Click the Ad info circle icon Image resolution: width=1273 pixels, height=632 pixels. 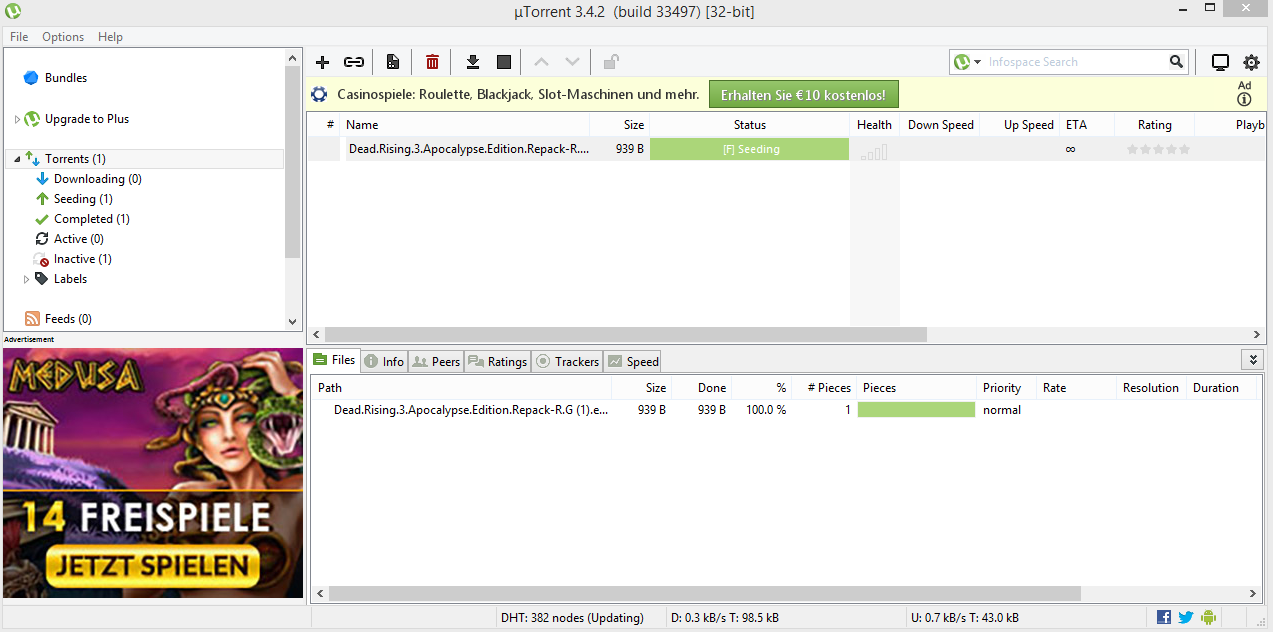1244,99
